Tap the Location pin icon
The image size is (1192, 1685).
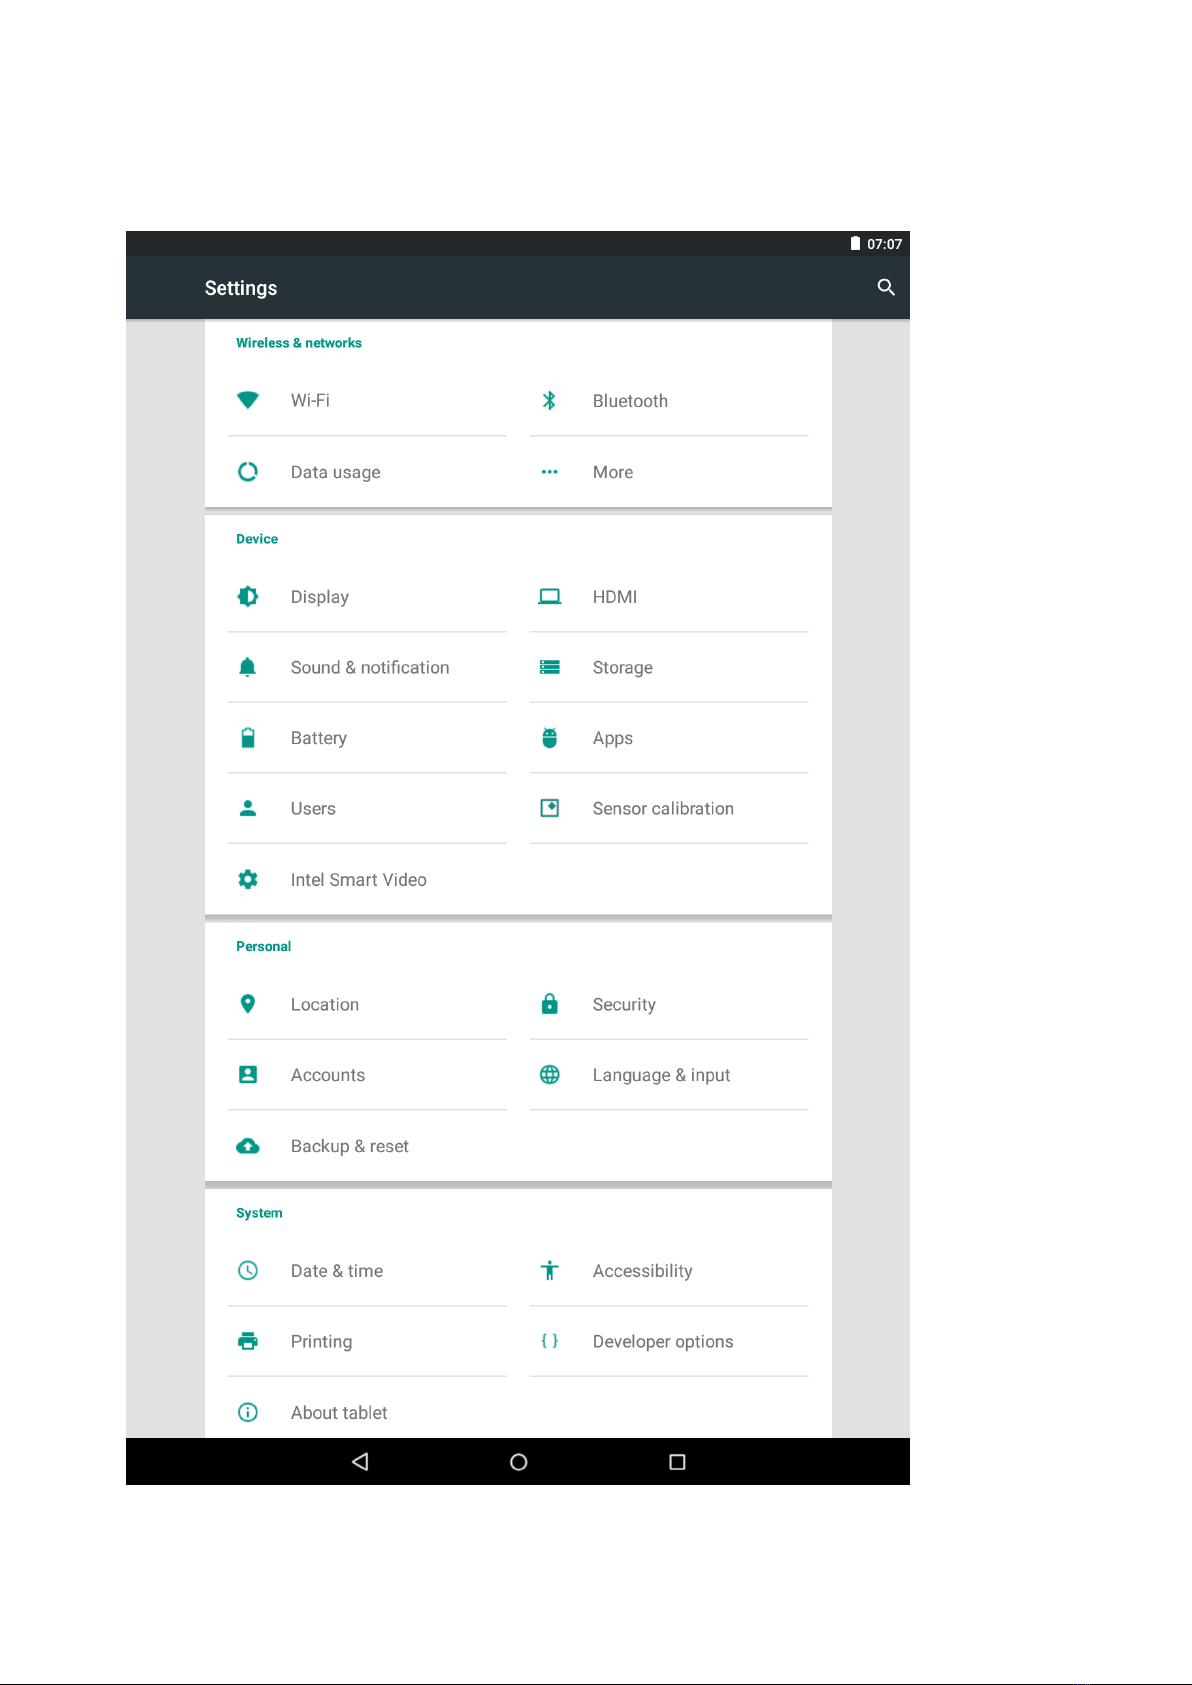click(x=248, y=1004)
